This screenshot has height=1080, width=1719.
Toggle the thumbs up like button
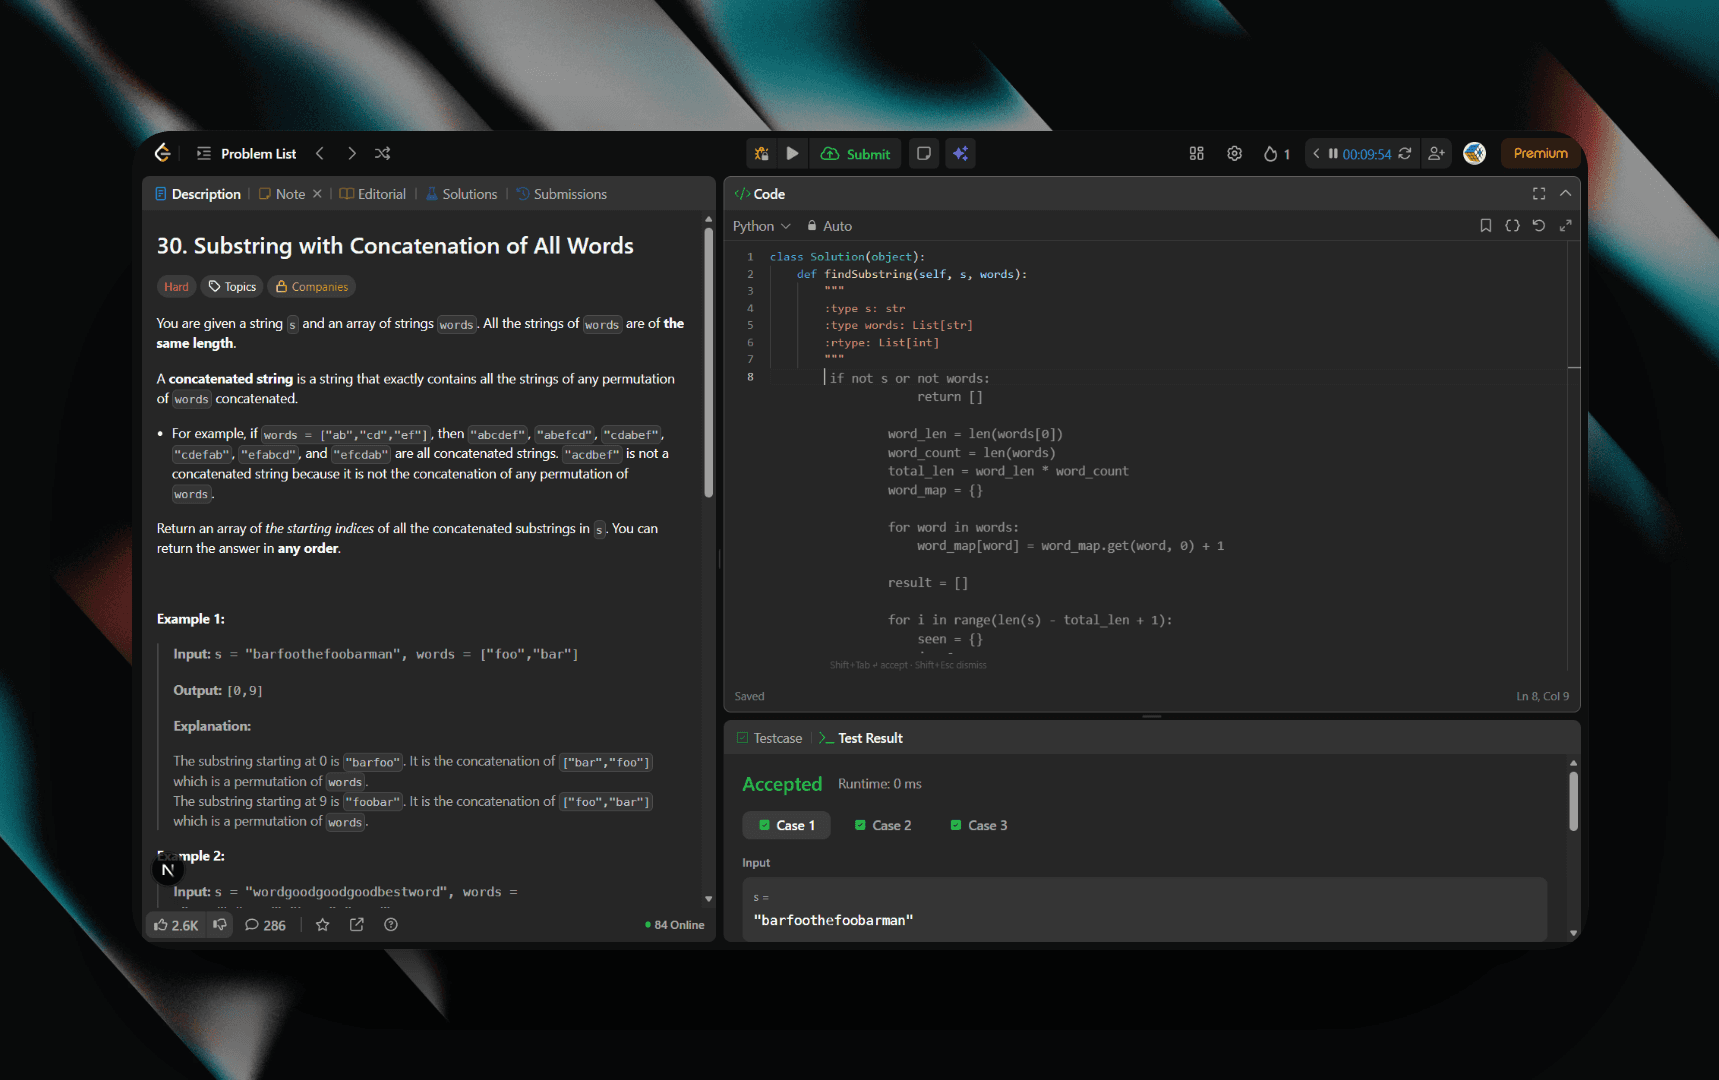click(x=176, y=925)
